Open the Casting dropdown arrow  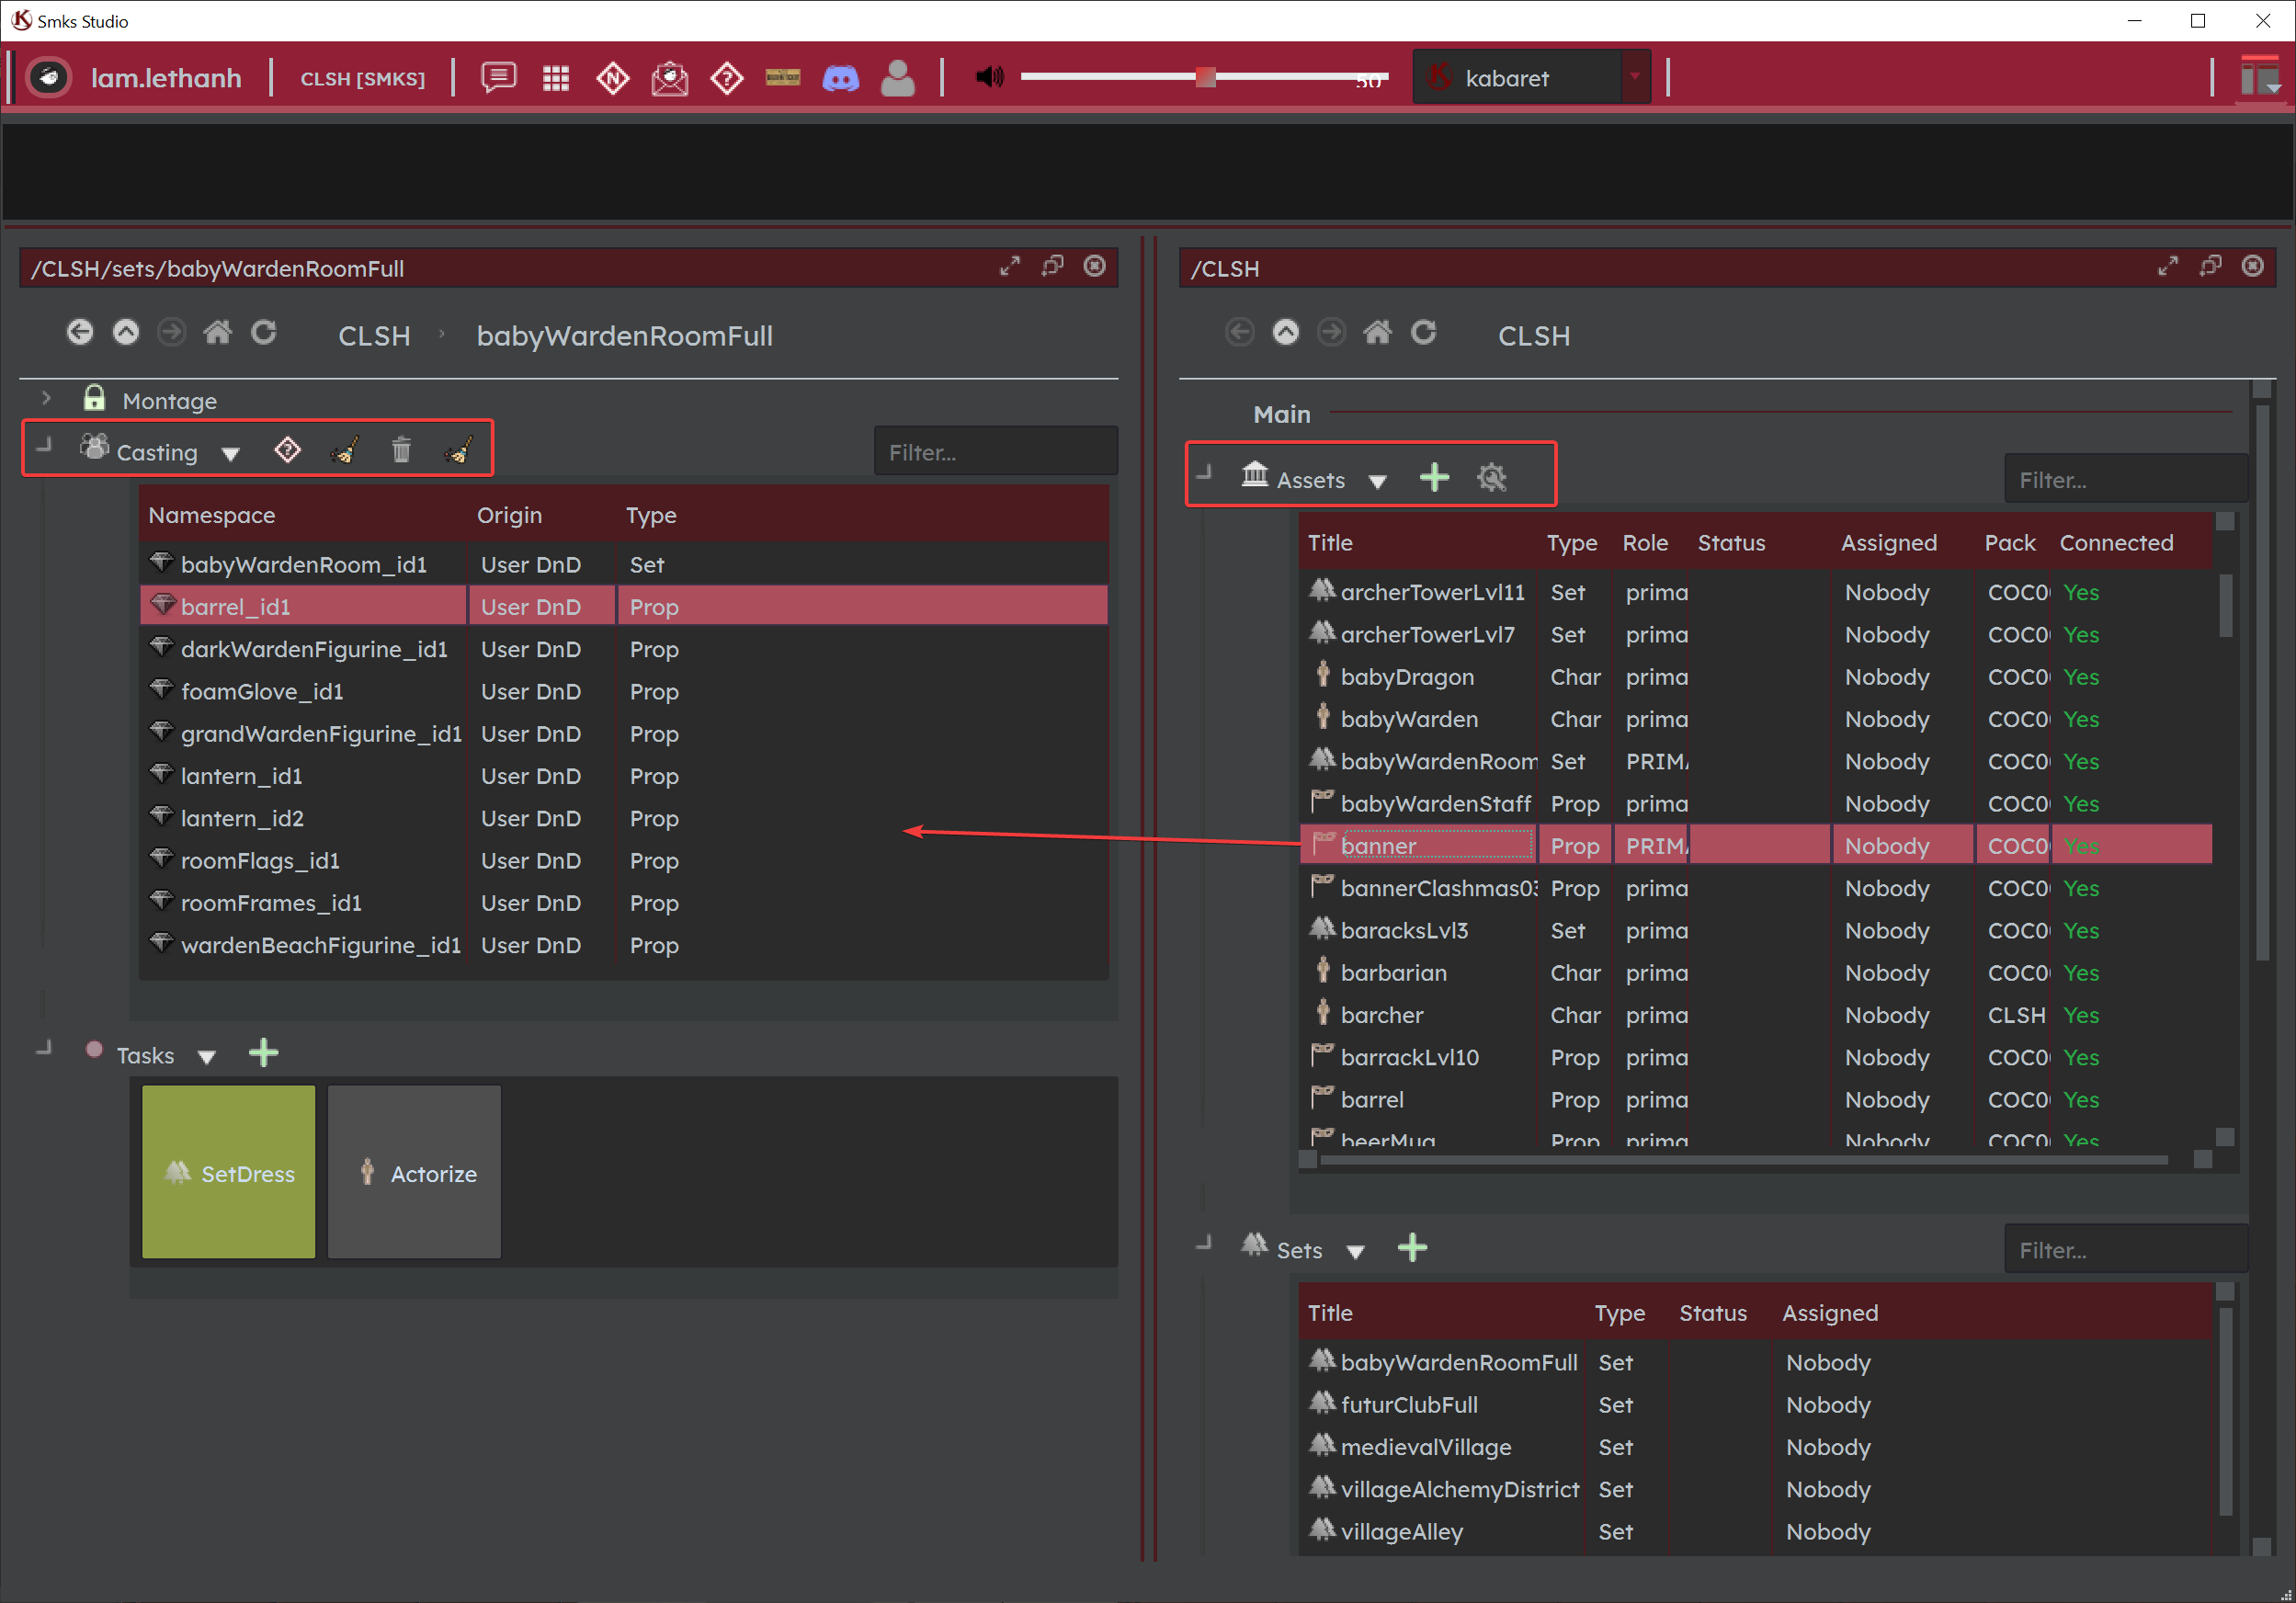click(231, 455)
